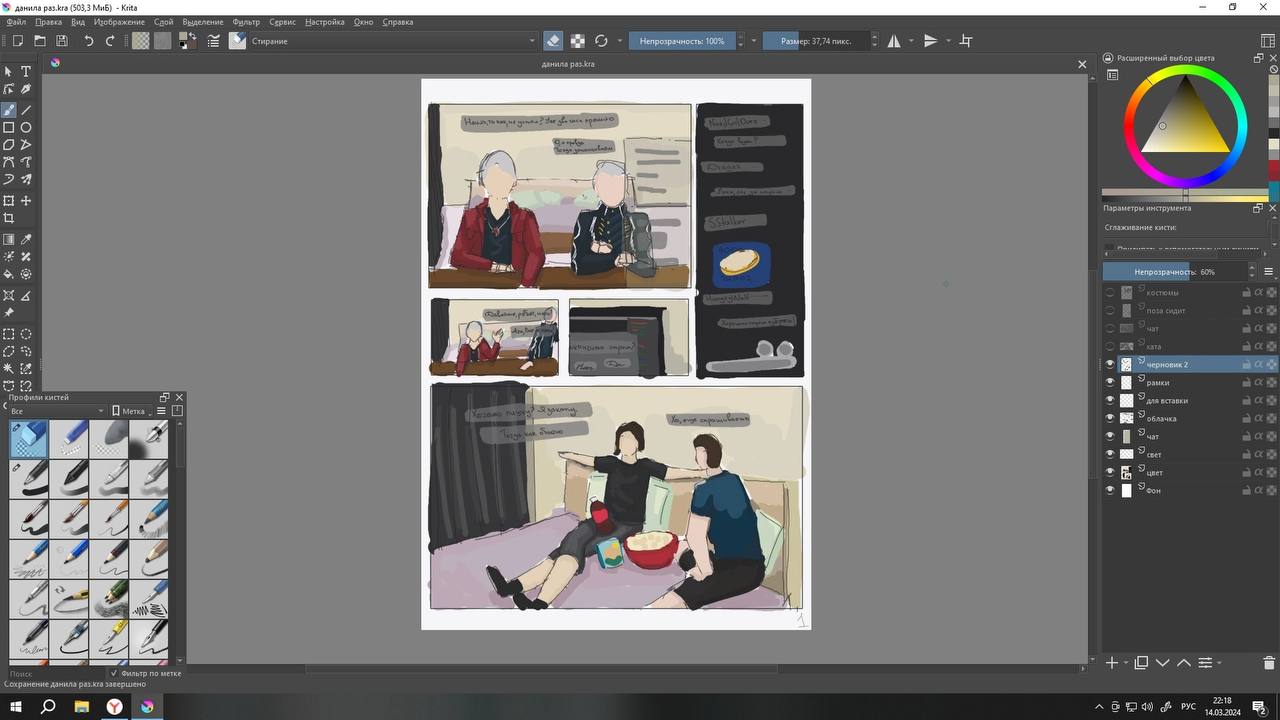Select the Crop tool
The width and height of the screenshot is (1280, 720).
9,218
